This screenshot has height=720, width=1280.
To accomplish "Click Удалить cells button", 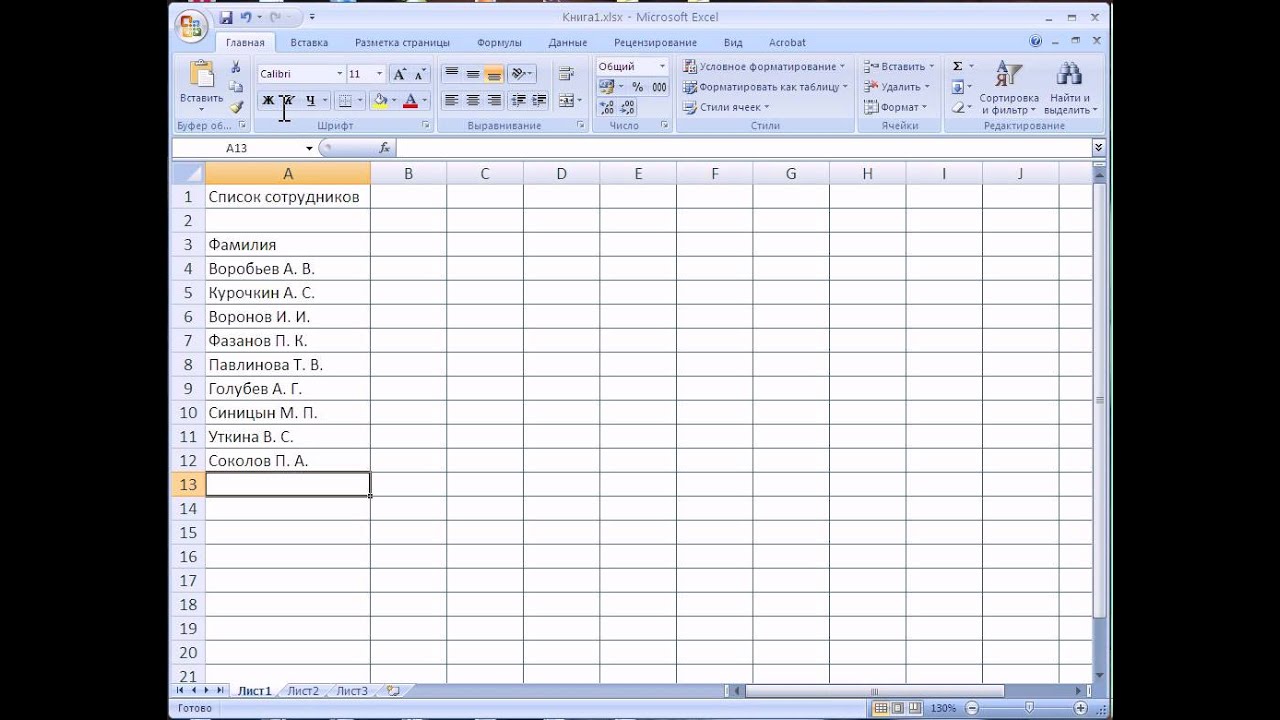I will [898, 87].
